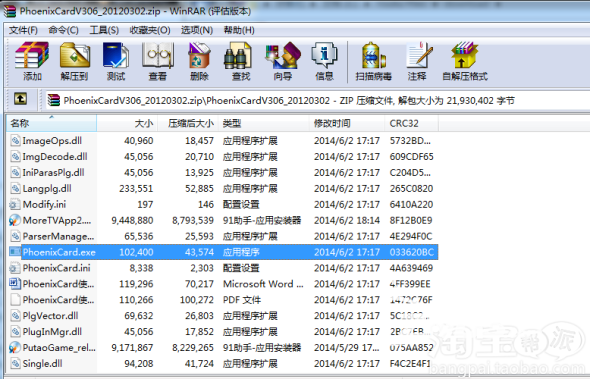Select the Langplg.dll file name
The width and height of the screenshot is (590, 379).
click(x=47, y=189)
